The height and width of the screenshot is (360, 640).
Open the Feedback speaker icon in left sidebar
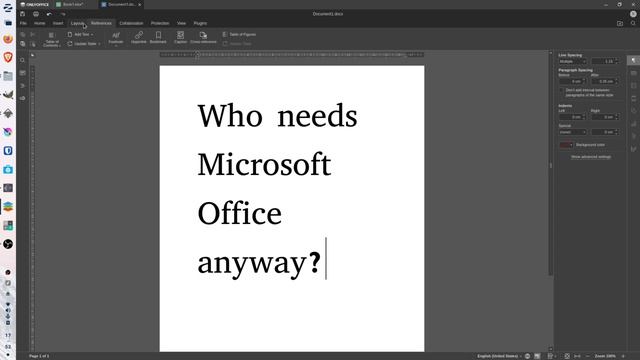22,98
